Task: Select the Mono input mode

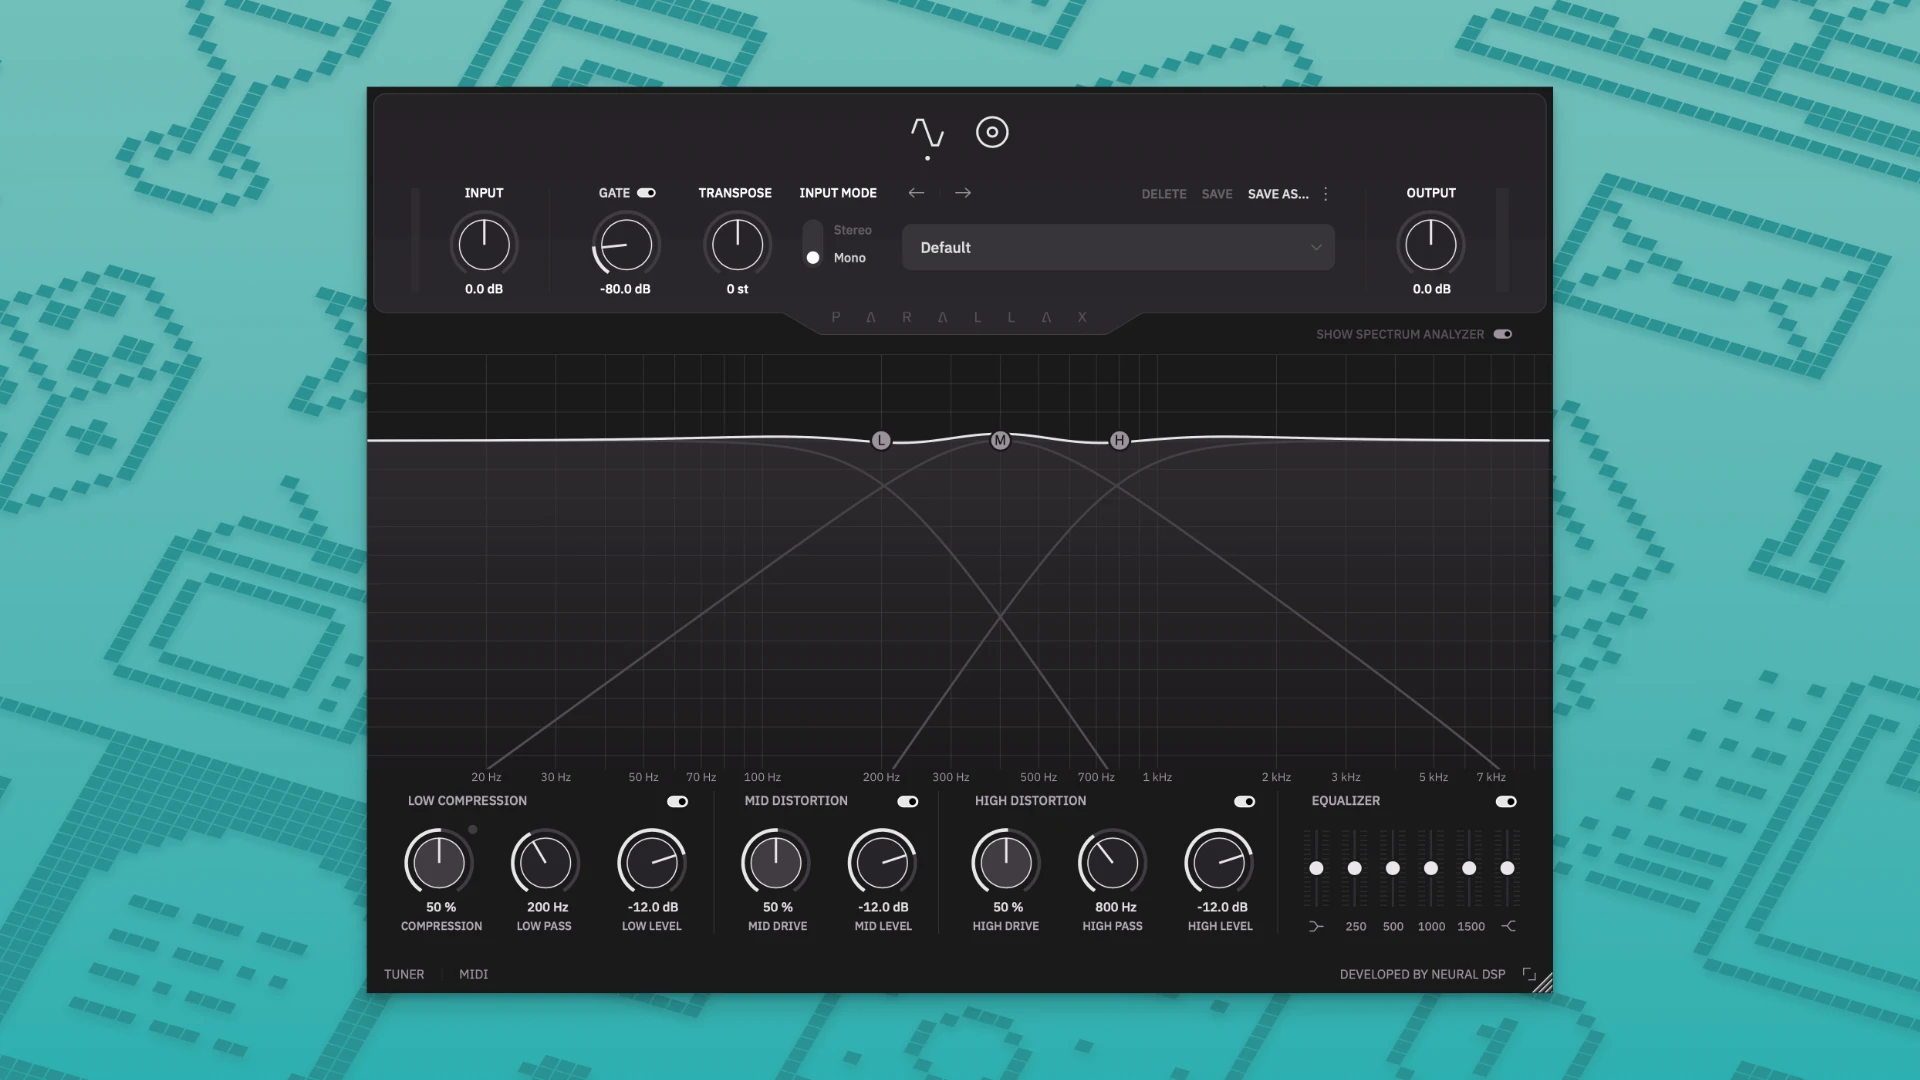Action: pyautogui.click(x=812, y=258)
